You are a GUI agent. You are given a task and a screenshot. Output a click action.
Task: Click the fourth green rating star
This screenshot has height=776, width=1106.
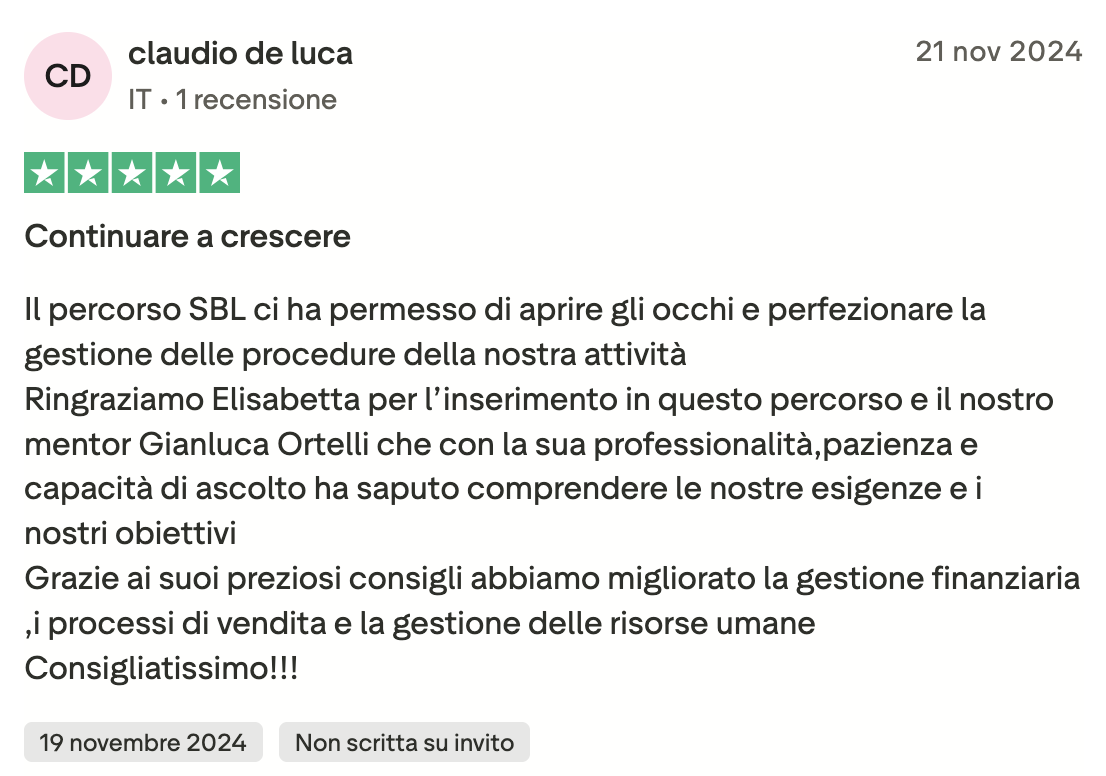[176, 173]
